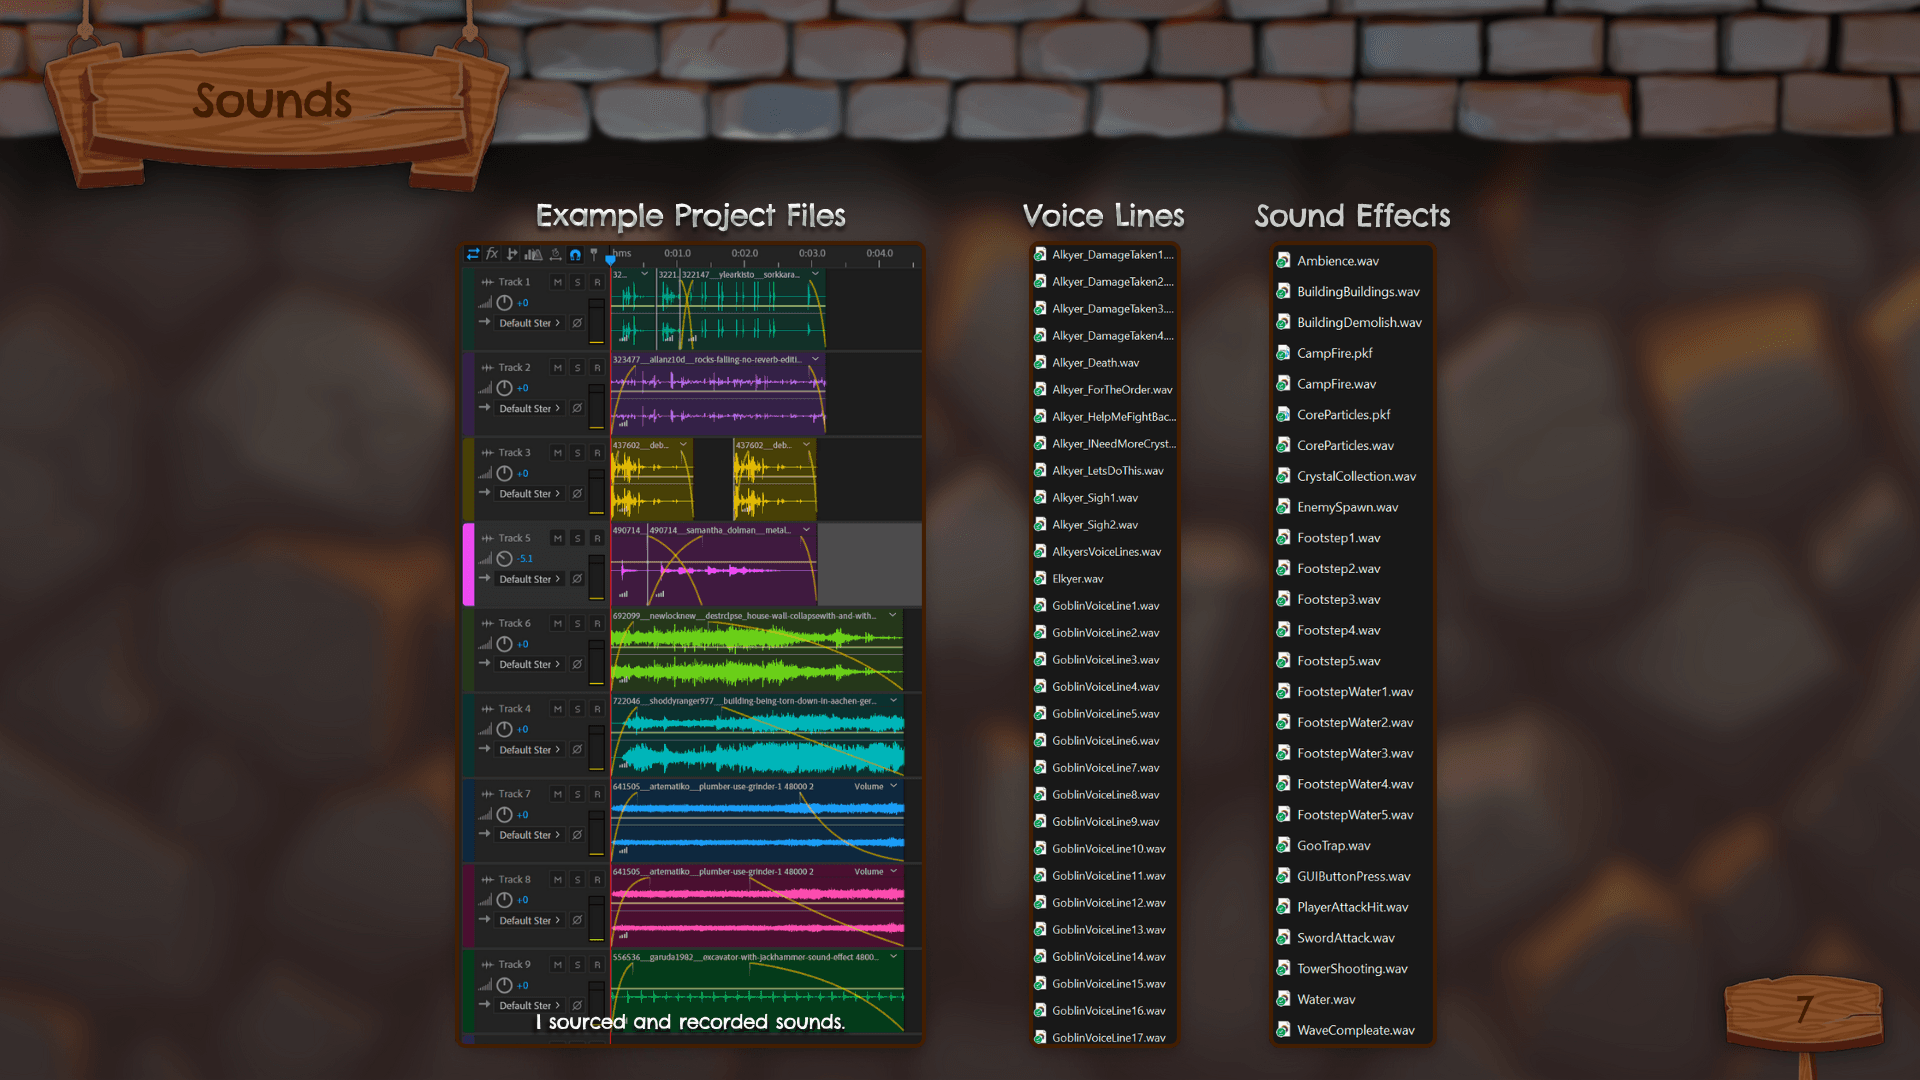Click the Sounds wooden sign

pyautogui.click(x=272, y=102)
